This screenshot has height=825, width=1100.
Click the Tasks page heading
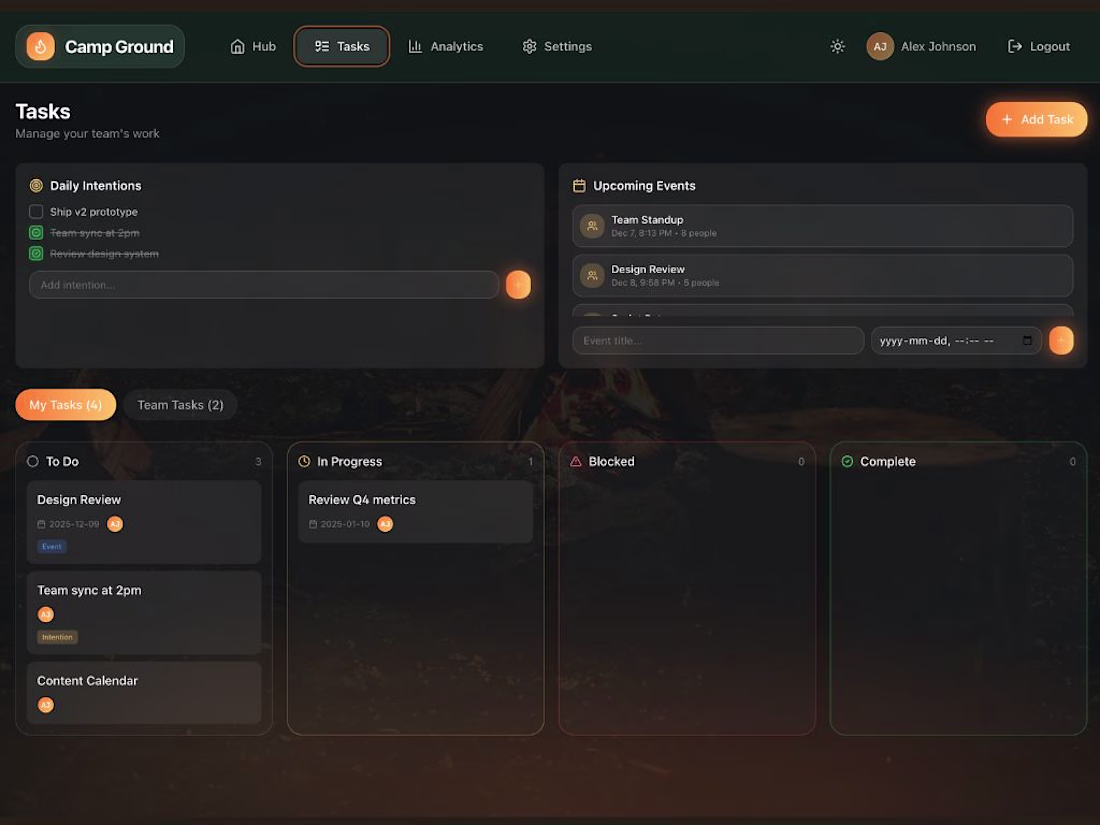[x=43, y=112]
